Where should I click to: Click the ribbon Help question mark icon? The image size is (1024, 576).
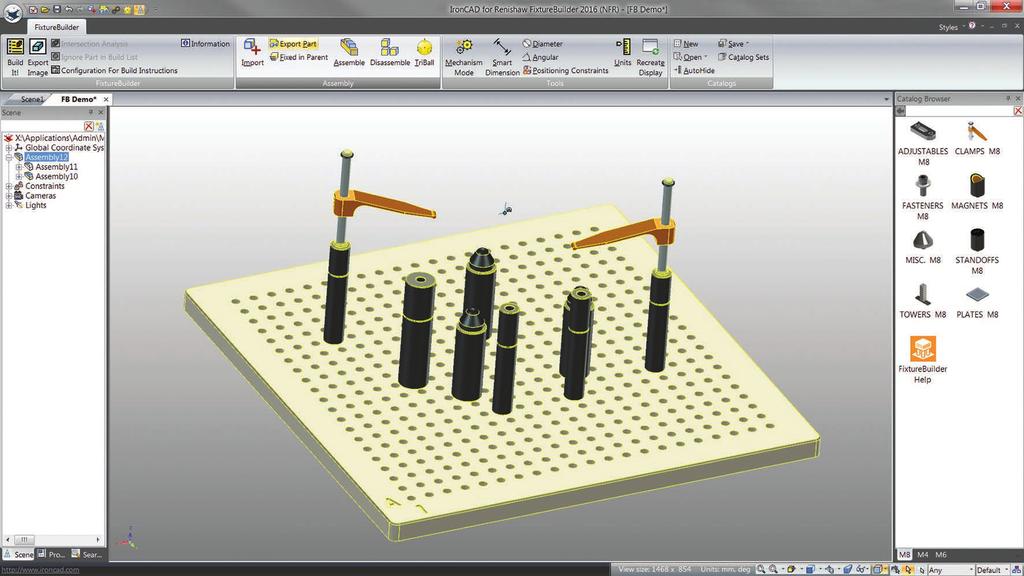pos(972,26)
